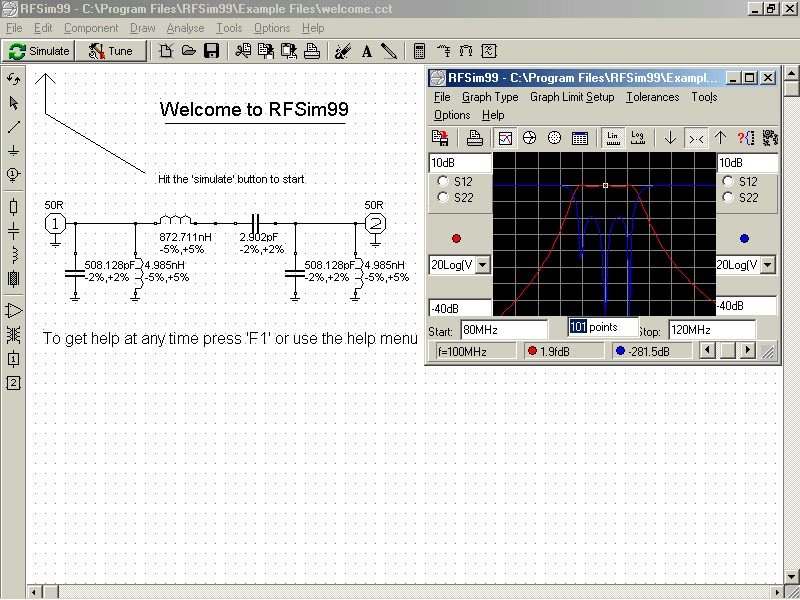Click the gears icon in graph toolbar
This screenshot has height=600, width=800.
(770, 138)
